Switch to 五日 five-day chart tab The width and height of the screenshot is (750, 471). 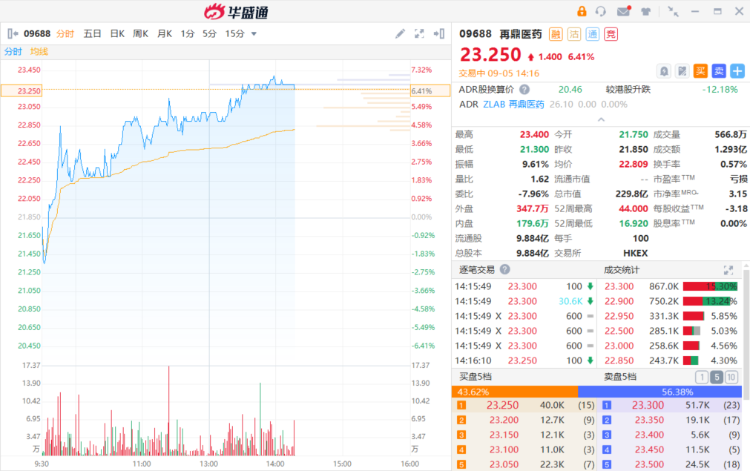point(92,33)
